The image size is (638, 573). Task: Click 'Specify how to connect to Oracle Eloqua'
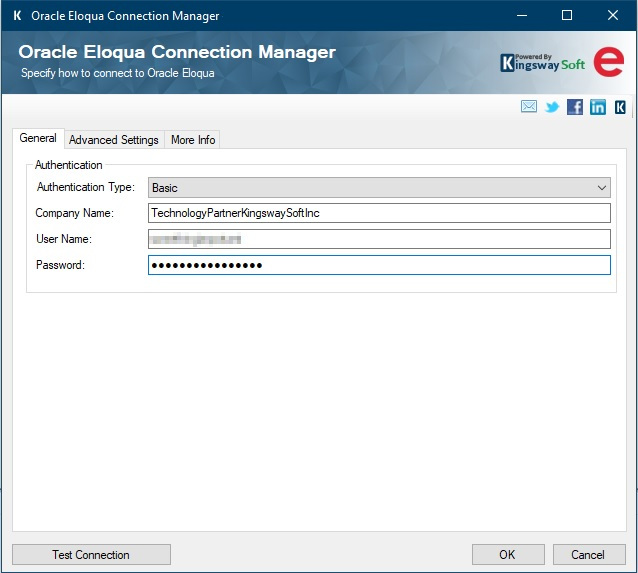118,73
